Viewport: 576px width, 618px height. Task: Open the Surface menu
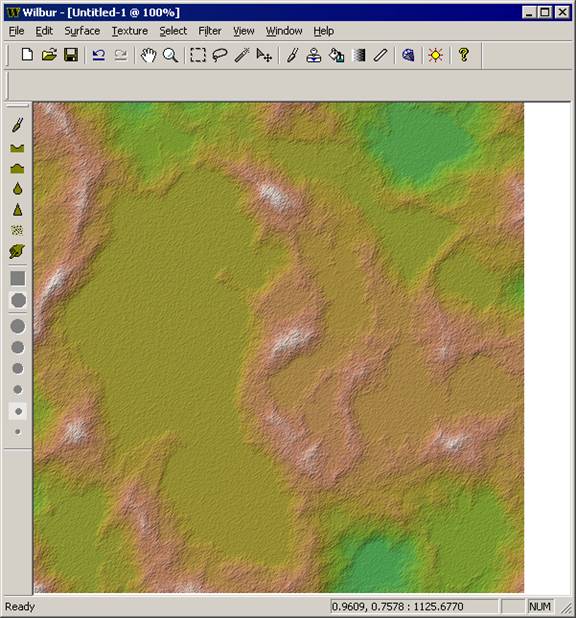coord(82,31)
